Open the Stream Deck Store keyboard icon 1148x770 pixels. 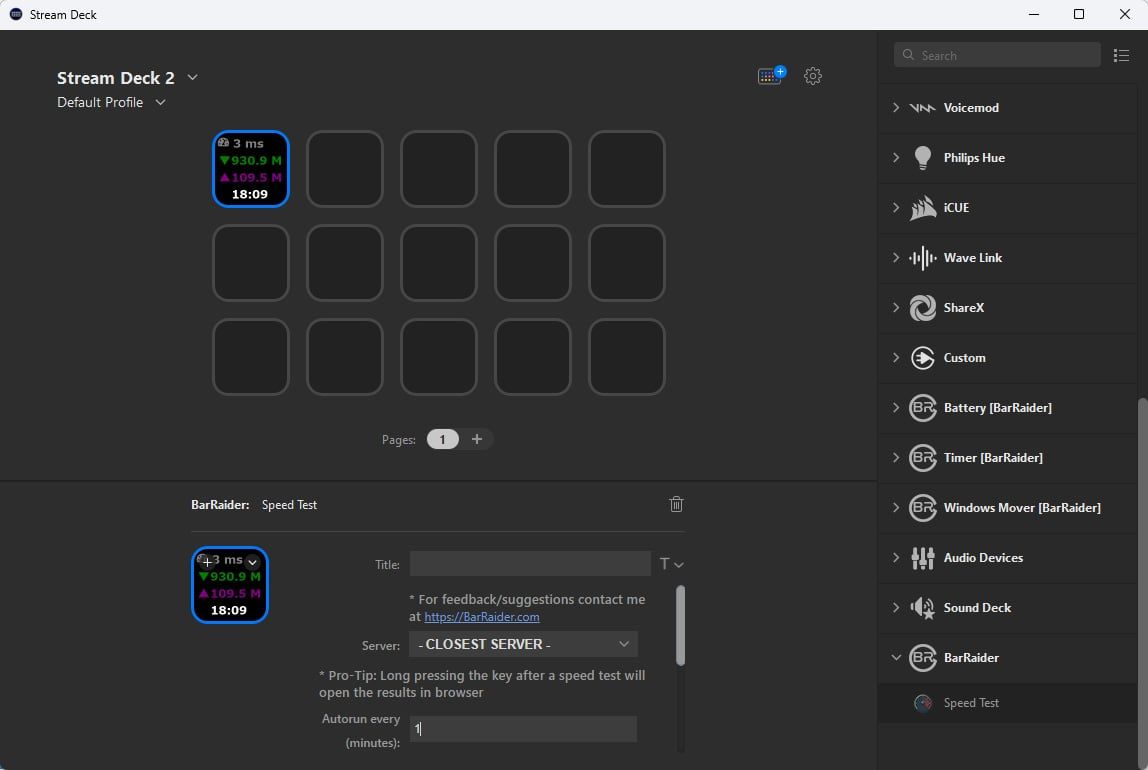[x=771, y=76]
